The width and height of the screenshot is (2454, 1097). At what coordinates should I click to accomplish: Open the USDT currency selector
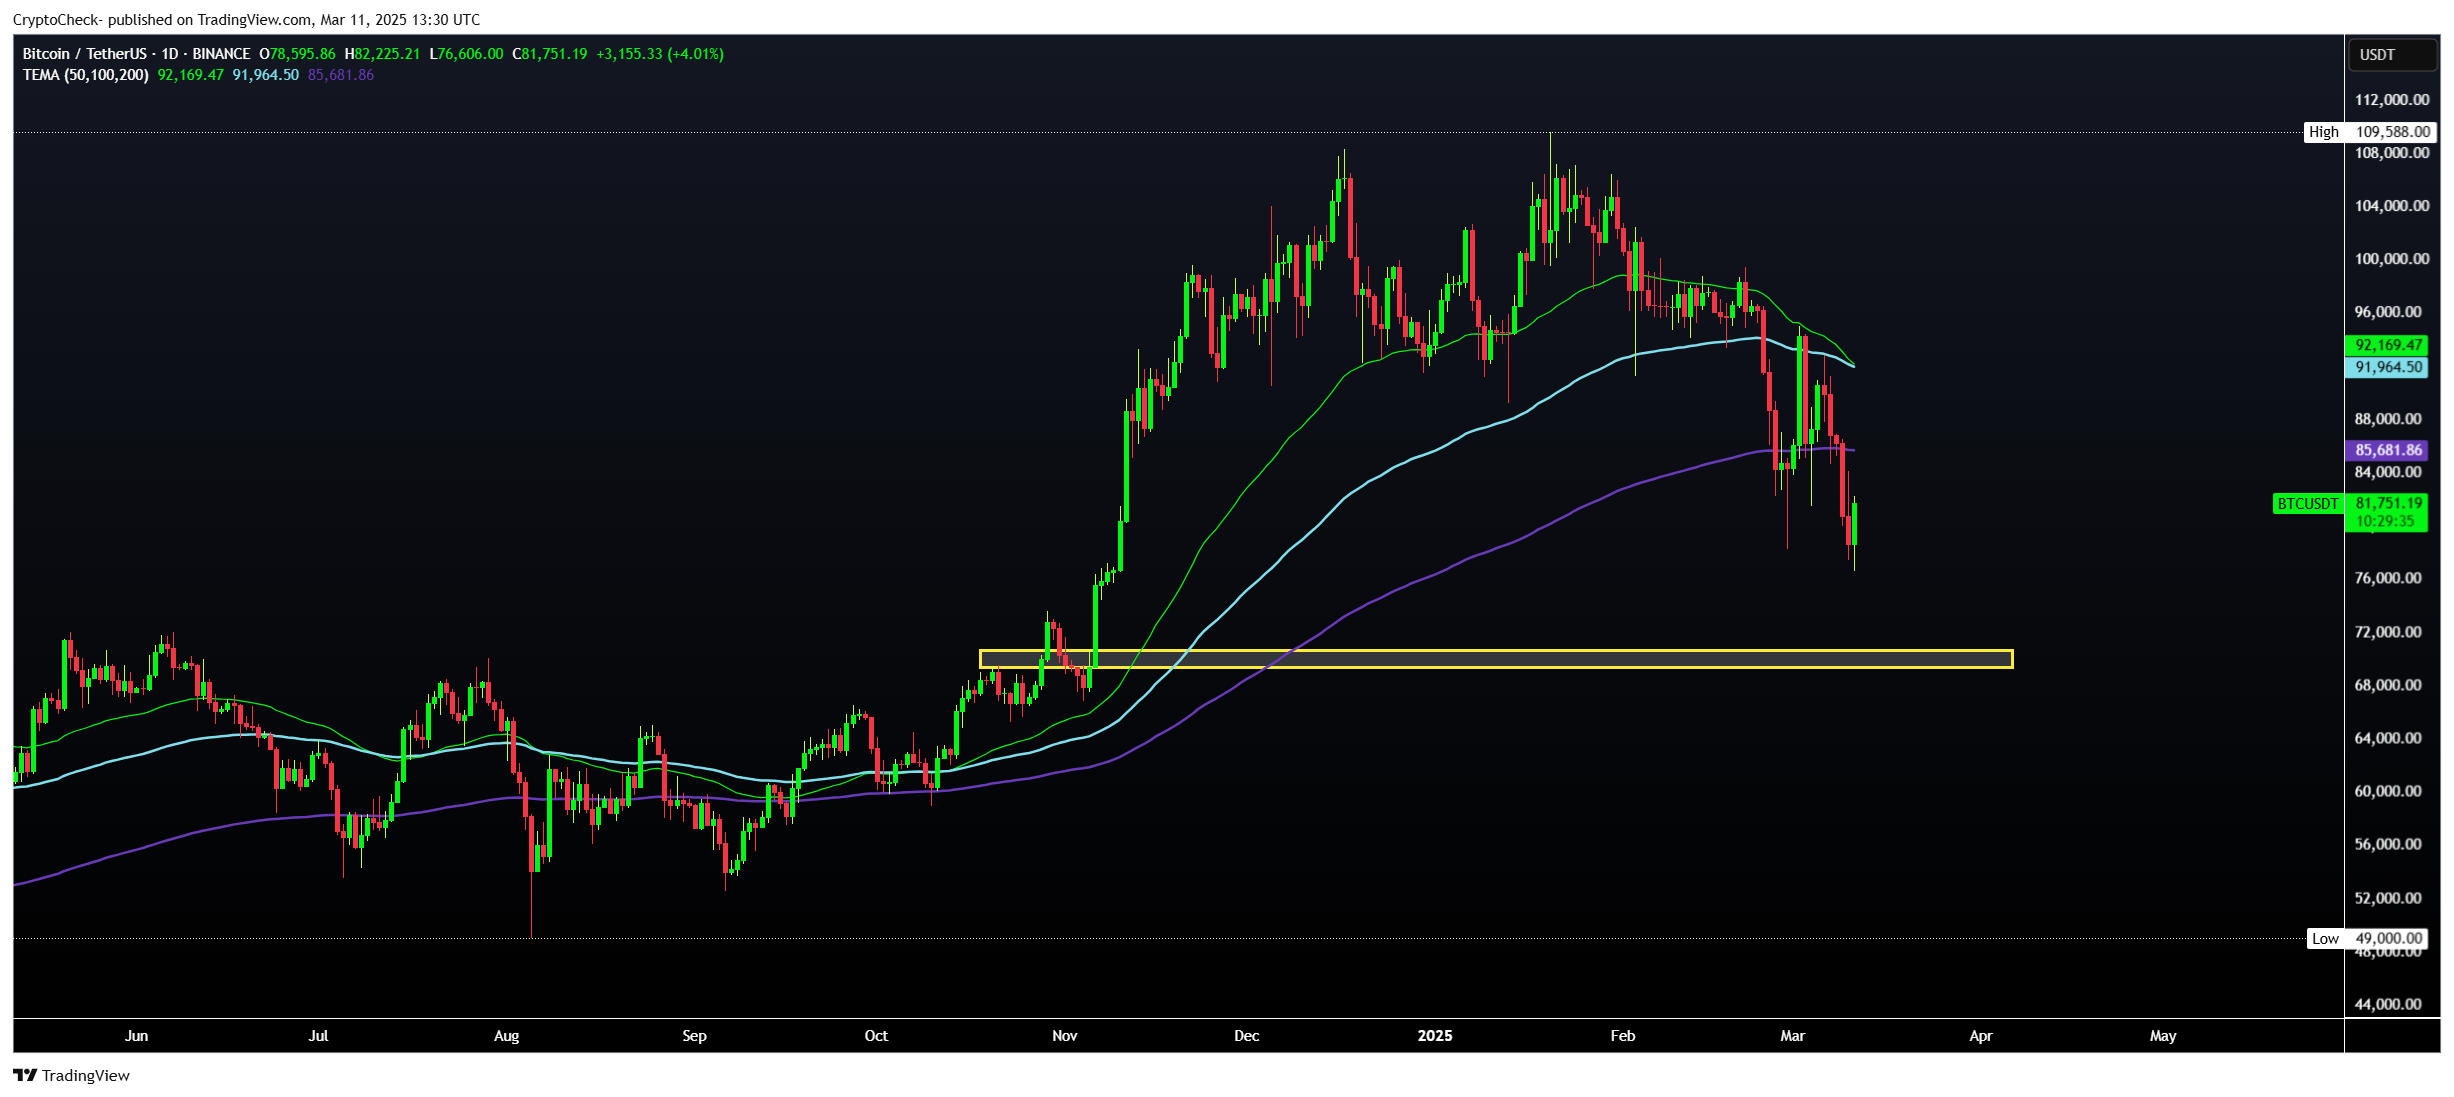click(x=2392, y=55)
